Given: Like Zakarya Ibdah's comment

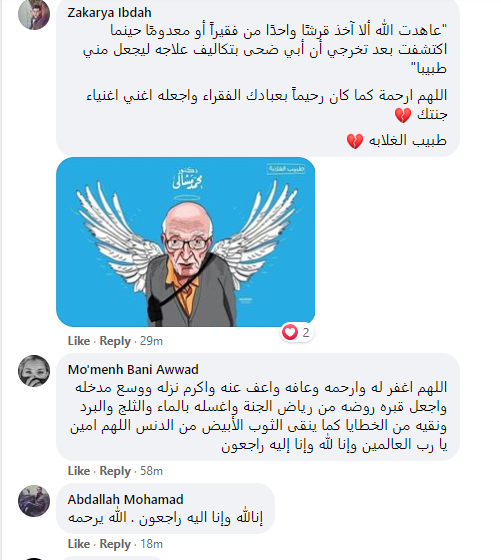Looking at the screenshot, I should (79, 341).
